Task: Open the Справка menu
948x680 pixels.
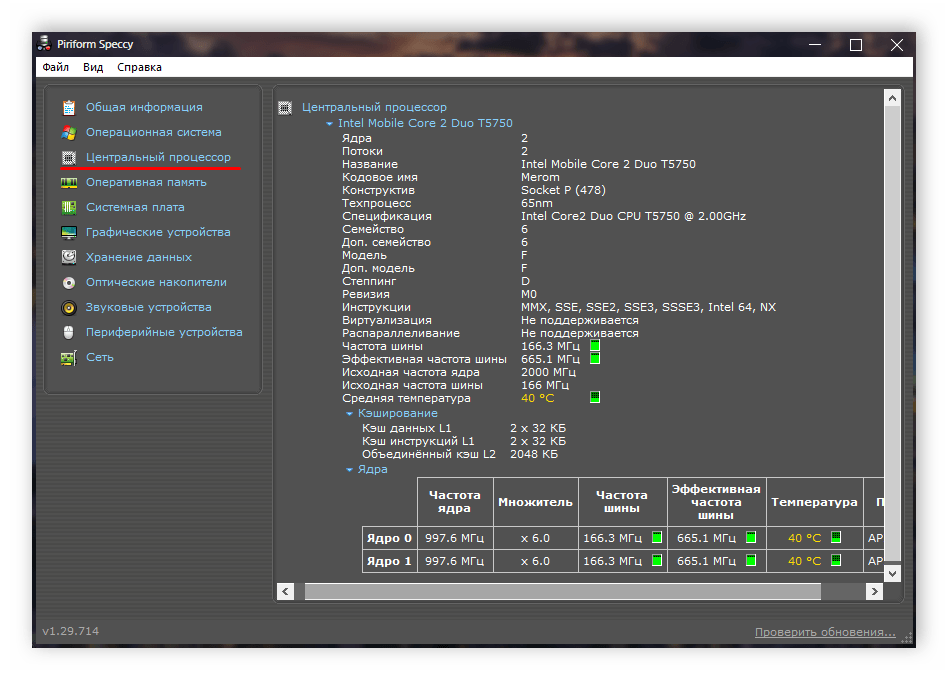Action: 139,67
